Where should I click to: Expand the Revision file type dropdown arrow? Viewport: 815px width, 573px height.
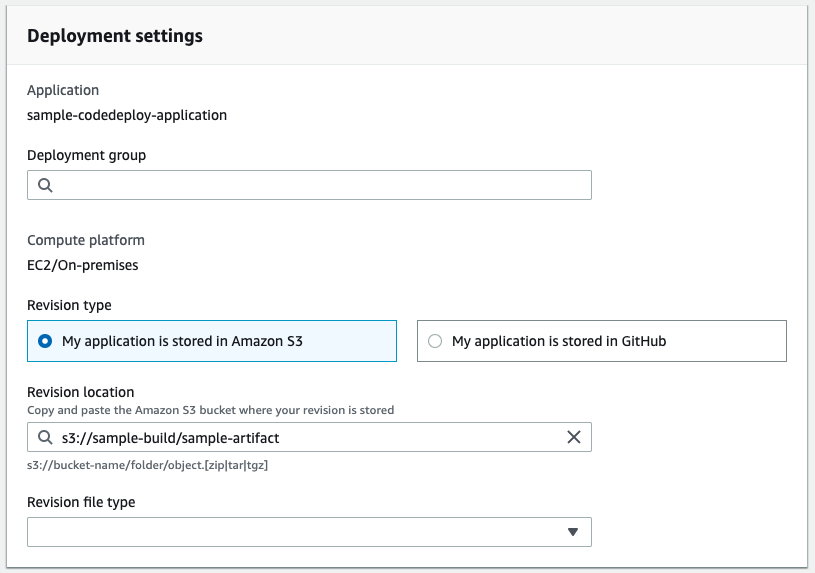pyautogui.click(x=573, y=532)
